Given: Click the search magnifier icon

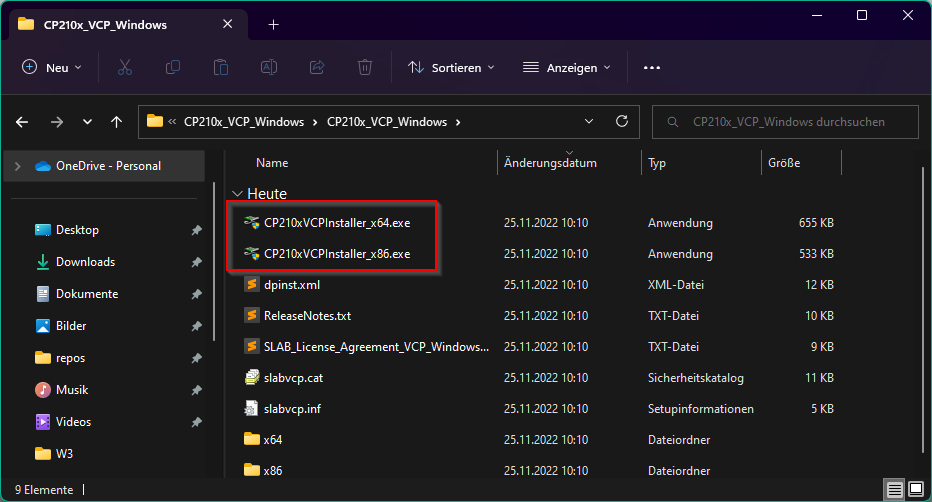Looking at the screenshot, I should click(673, 122).
